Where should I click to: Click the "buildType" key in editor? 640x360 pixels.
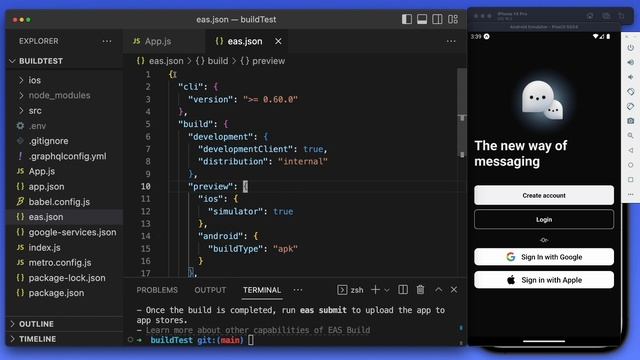point(236,249)
